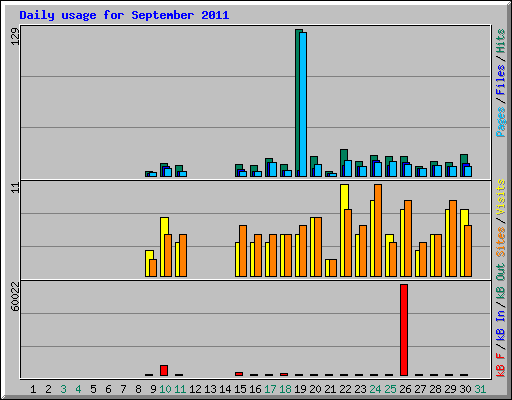Select day label "19" on the x-axis
This screenshot has height=400, width=512.
tap(300, 389)
